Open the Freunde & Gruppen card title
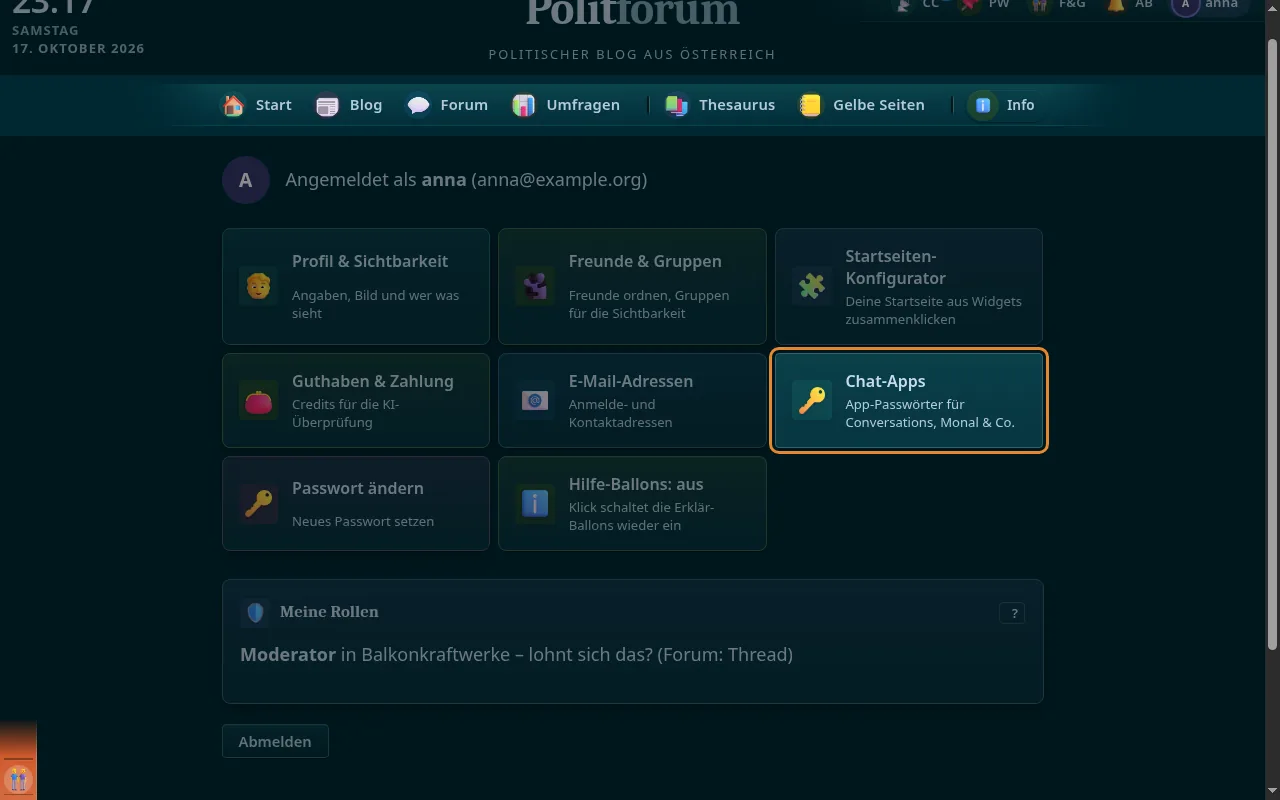This screenshot has height=800, width=1280. [645, 261]
